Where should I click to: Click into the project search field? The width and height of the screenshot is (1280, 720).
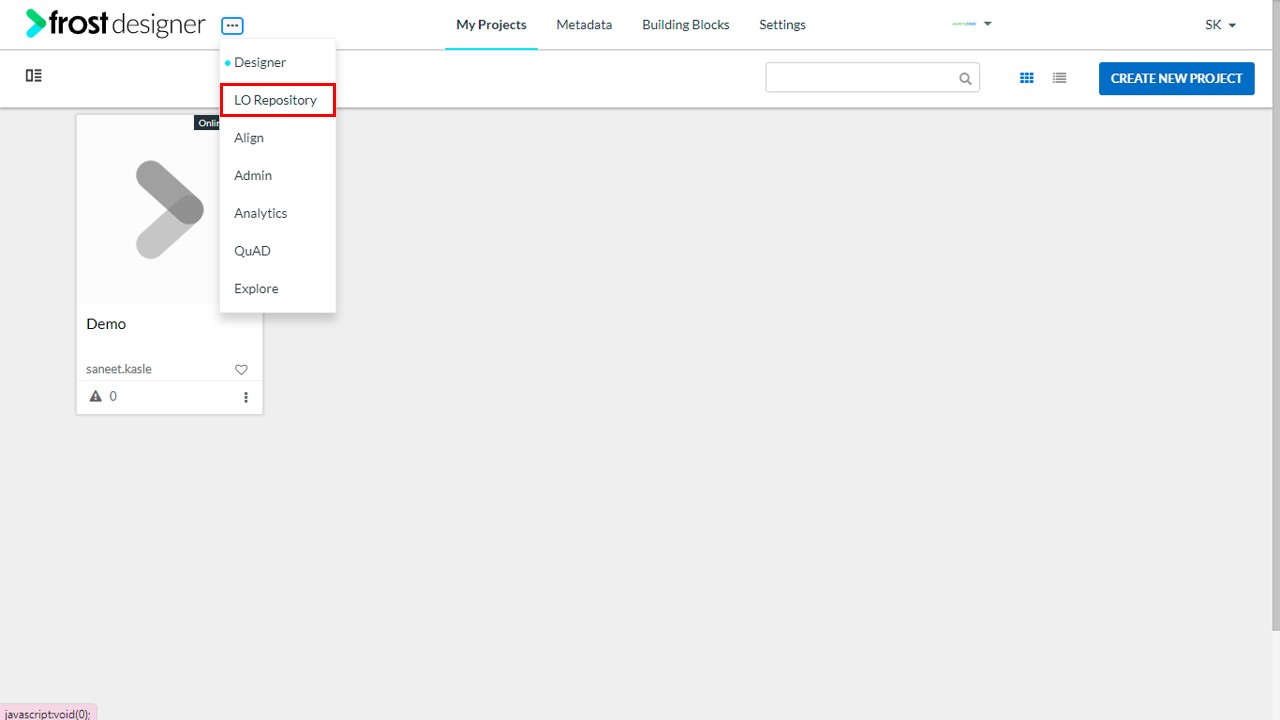click(860, 78)
